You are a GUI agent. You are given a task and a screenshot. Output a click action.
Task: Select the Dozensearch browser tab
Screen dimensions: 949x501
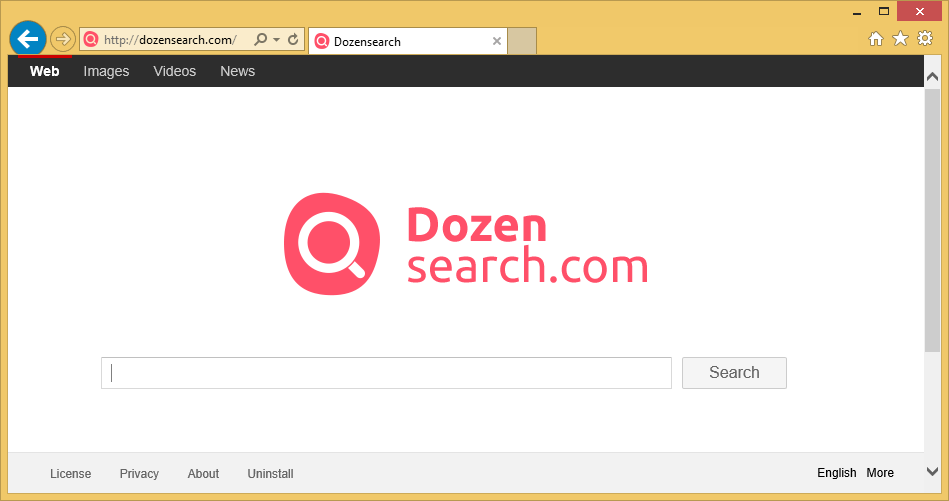point(407,41)
